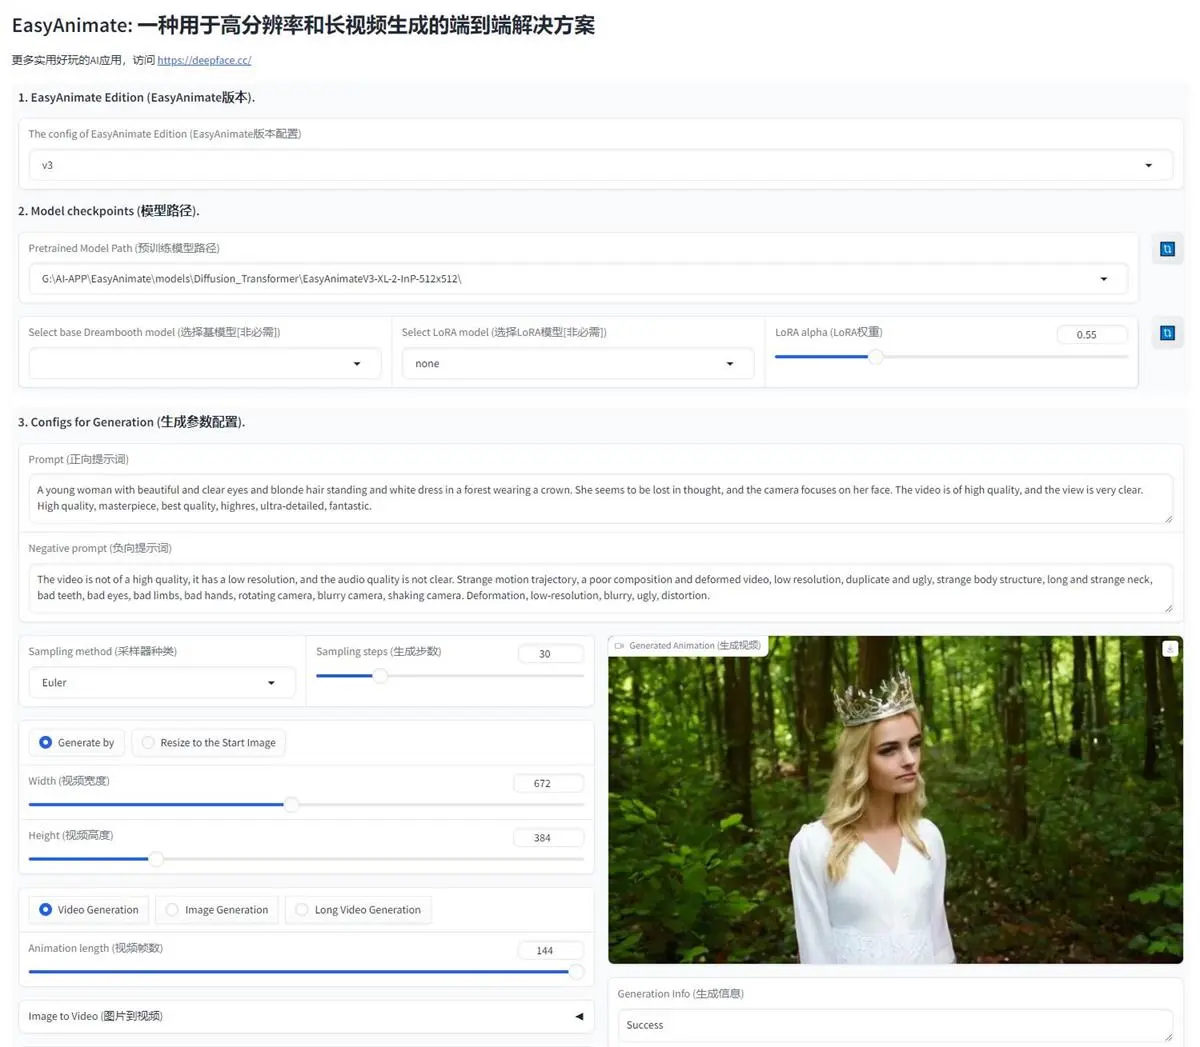The image size is (1200, 1047).
Task: Select Resize to the Start Image option
Action: [208, 742]
